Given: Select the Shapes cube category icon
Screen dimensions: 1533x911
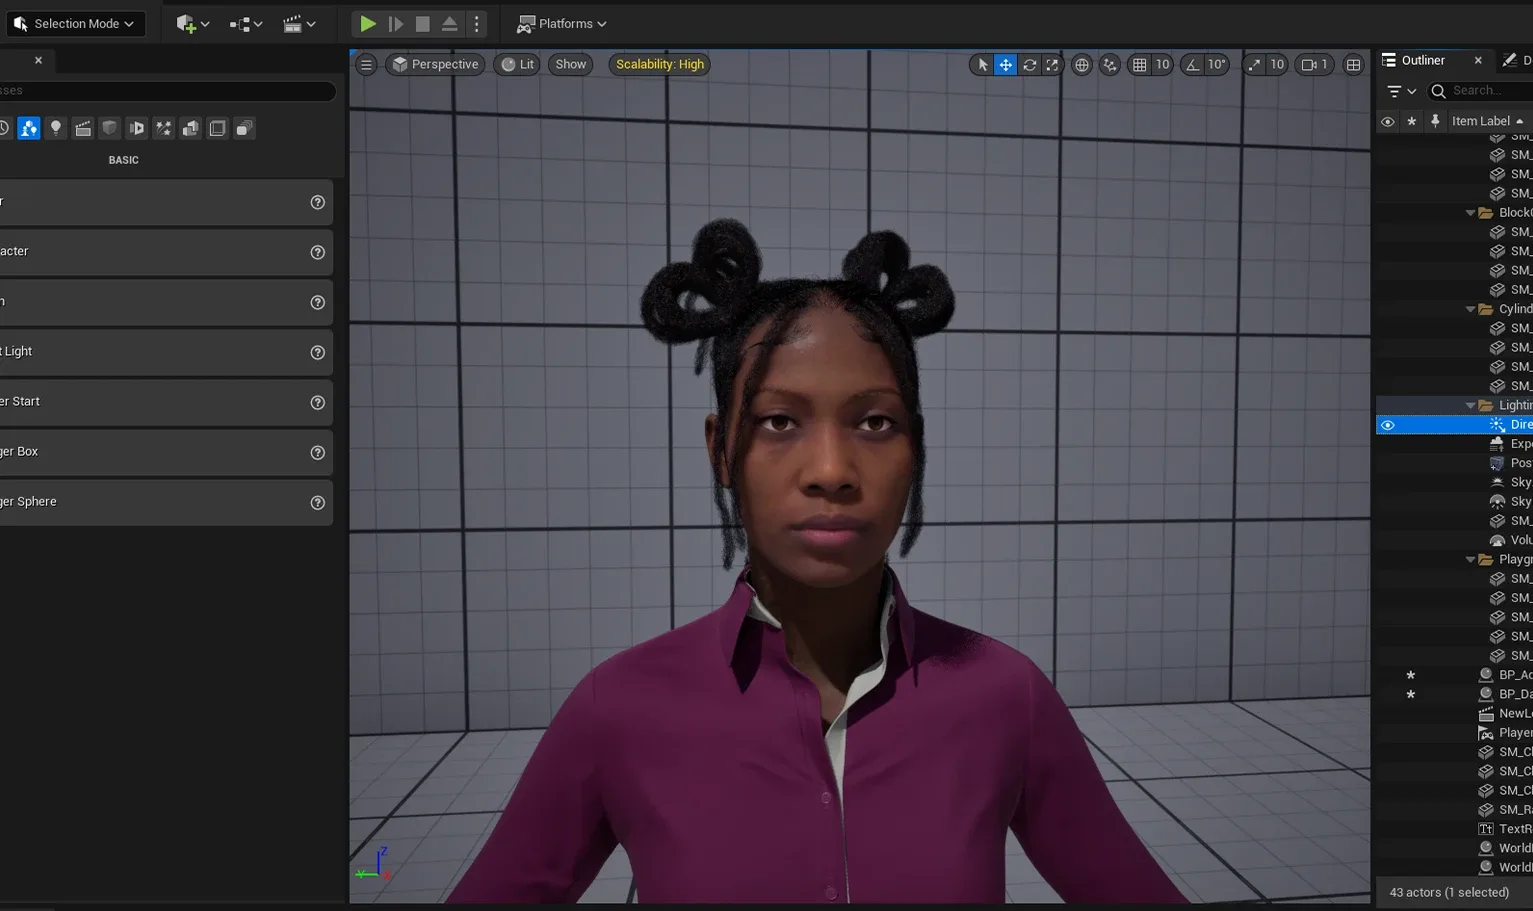Looking at the screenshot, I should pyautogui.click(x=110, y=128).
